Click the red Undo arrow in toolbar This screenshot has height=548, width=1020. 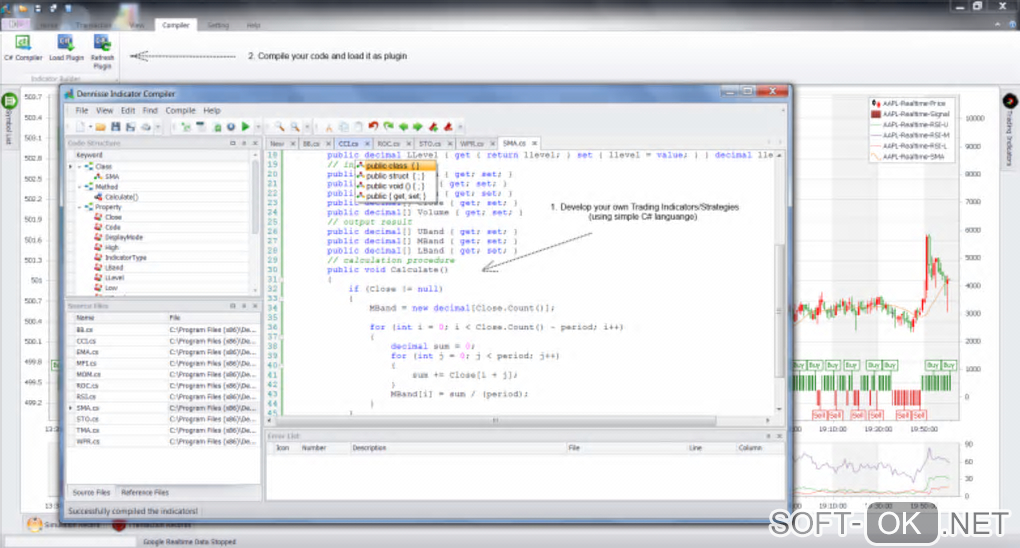pyautogui.click(x=373, y=127)
